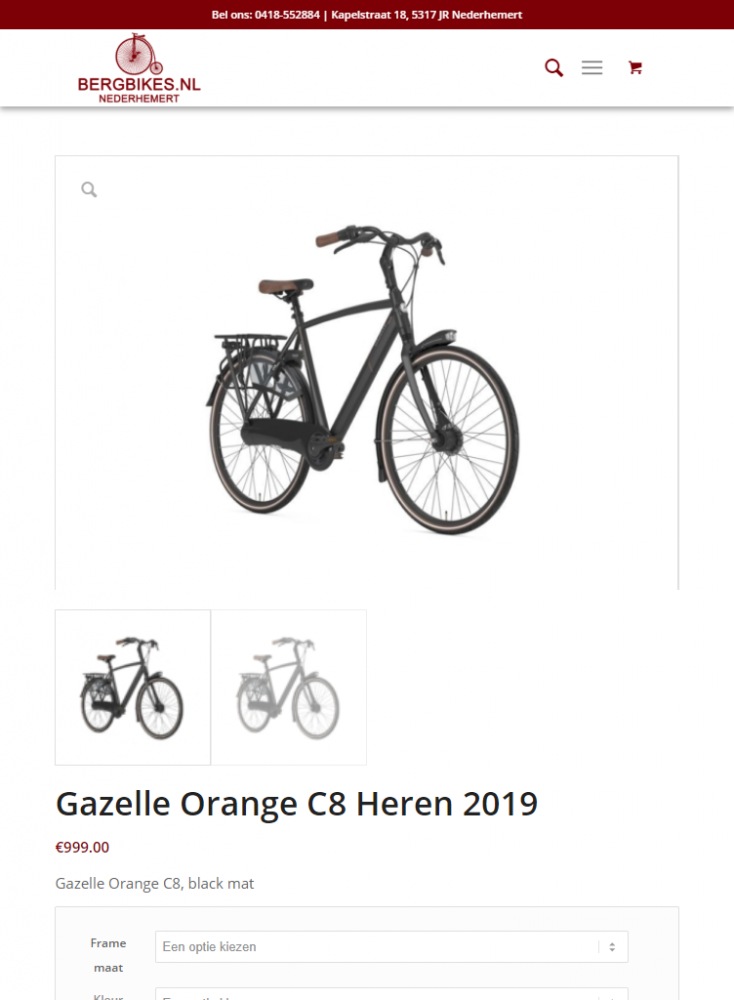734x1000 pixels.
Task: Click the Frame maat label
Action: (x=108, y=955)
